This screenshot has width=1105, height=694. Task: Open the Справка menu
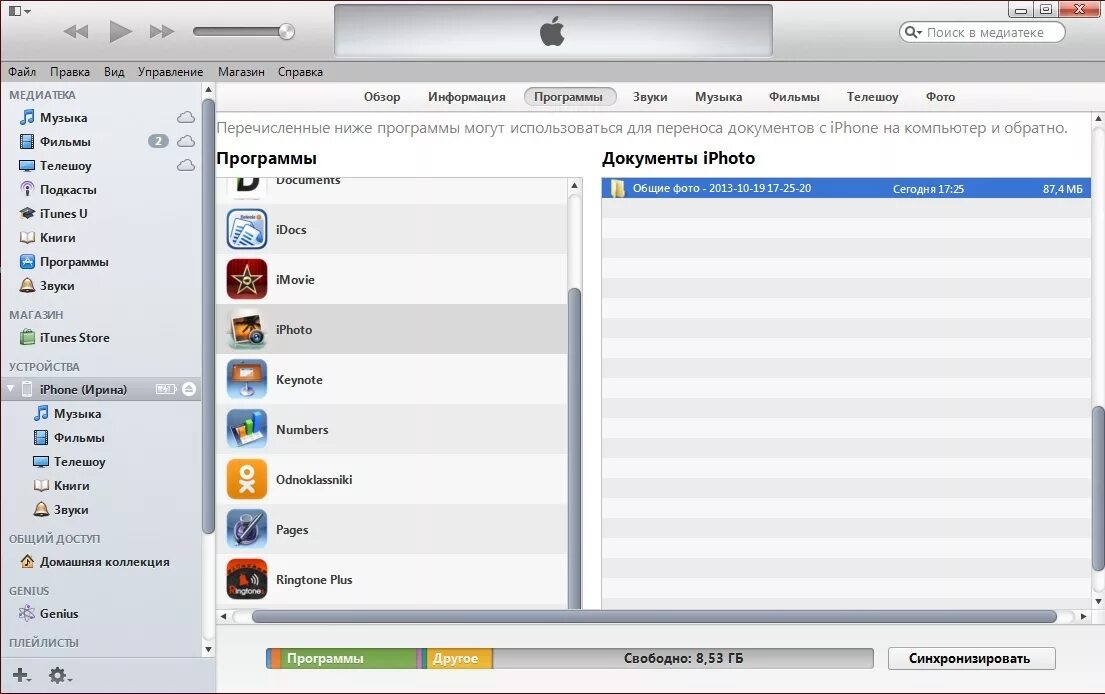point(300,72)
